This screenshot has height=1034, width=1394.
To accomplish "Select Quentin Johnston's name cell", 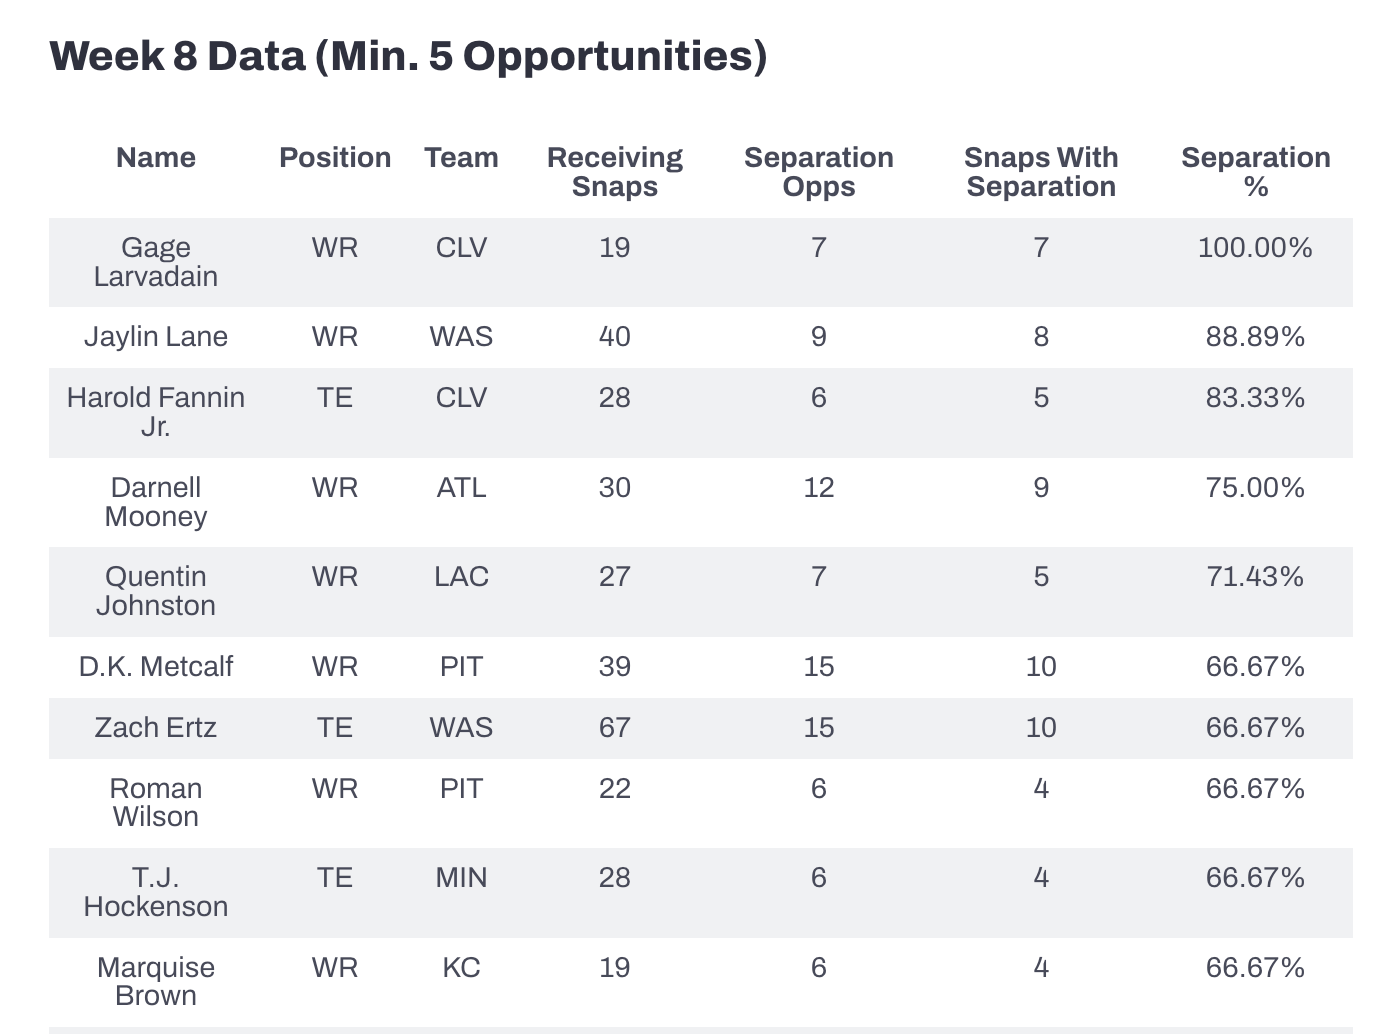I will [155, 591].
